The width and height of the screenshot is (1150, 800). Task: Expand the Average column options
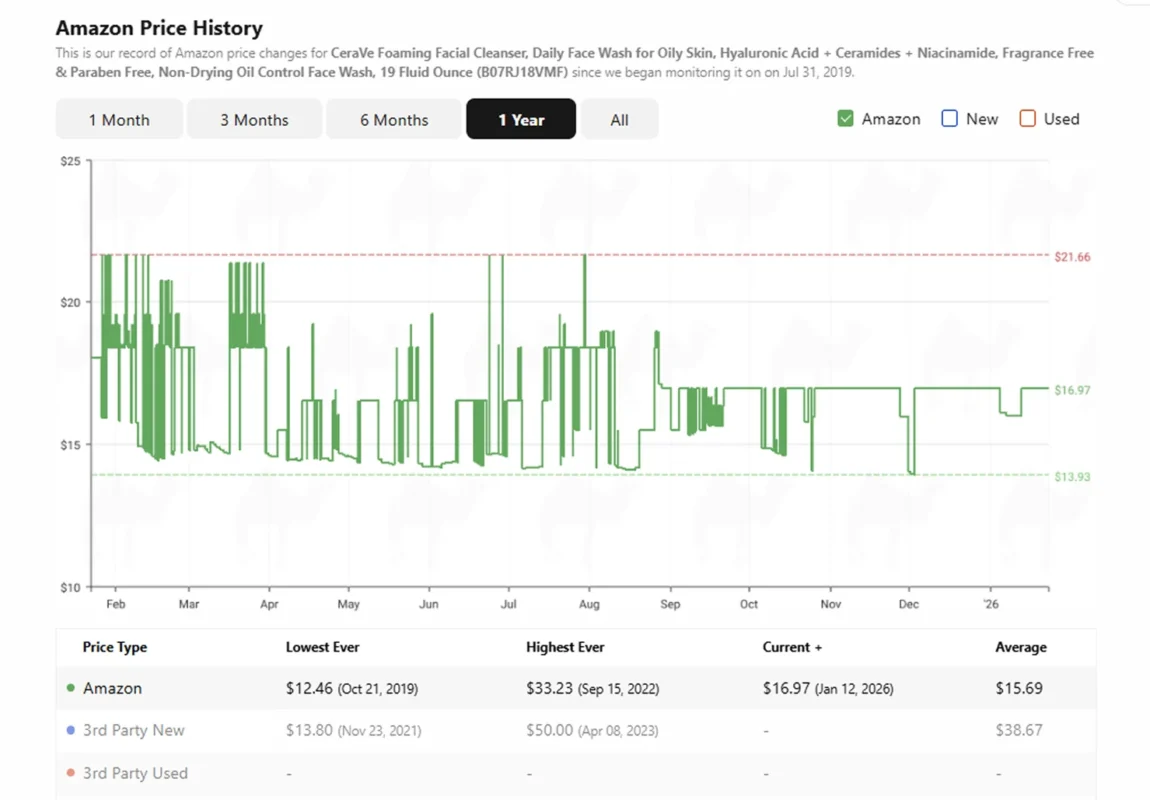coord(1021,647)
